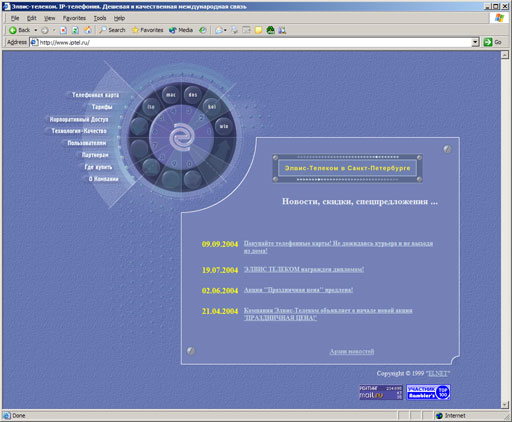Follow the ELNET copyright link
This screenshot has height=422, width=512.
(438, 373)
